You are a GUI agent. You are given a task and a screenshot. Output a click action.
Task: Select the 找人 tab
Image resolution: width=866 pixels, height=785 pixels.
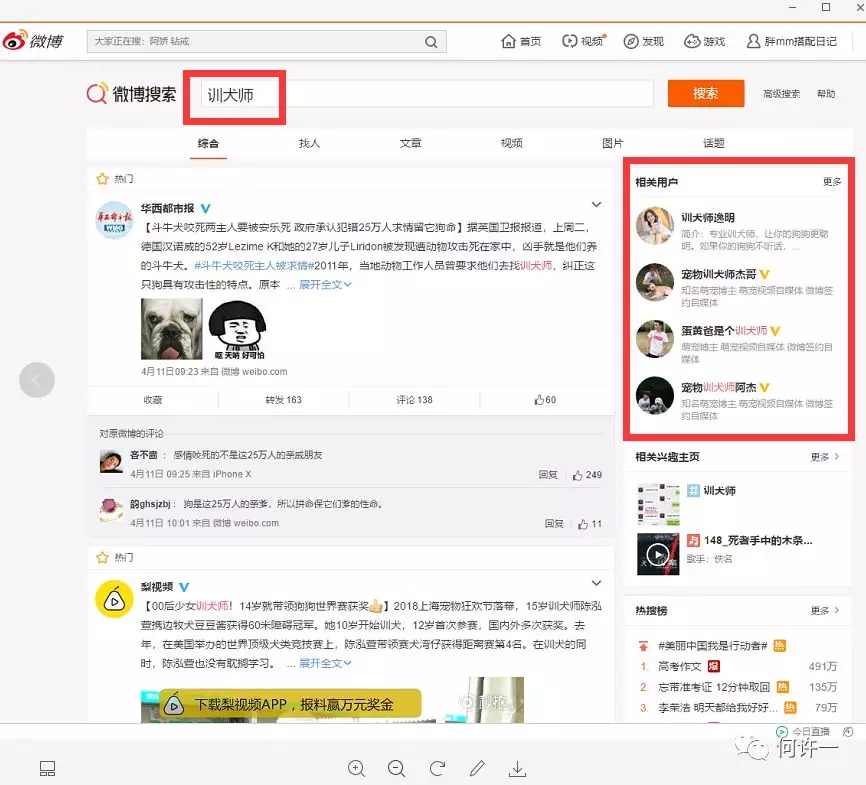309,144
